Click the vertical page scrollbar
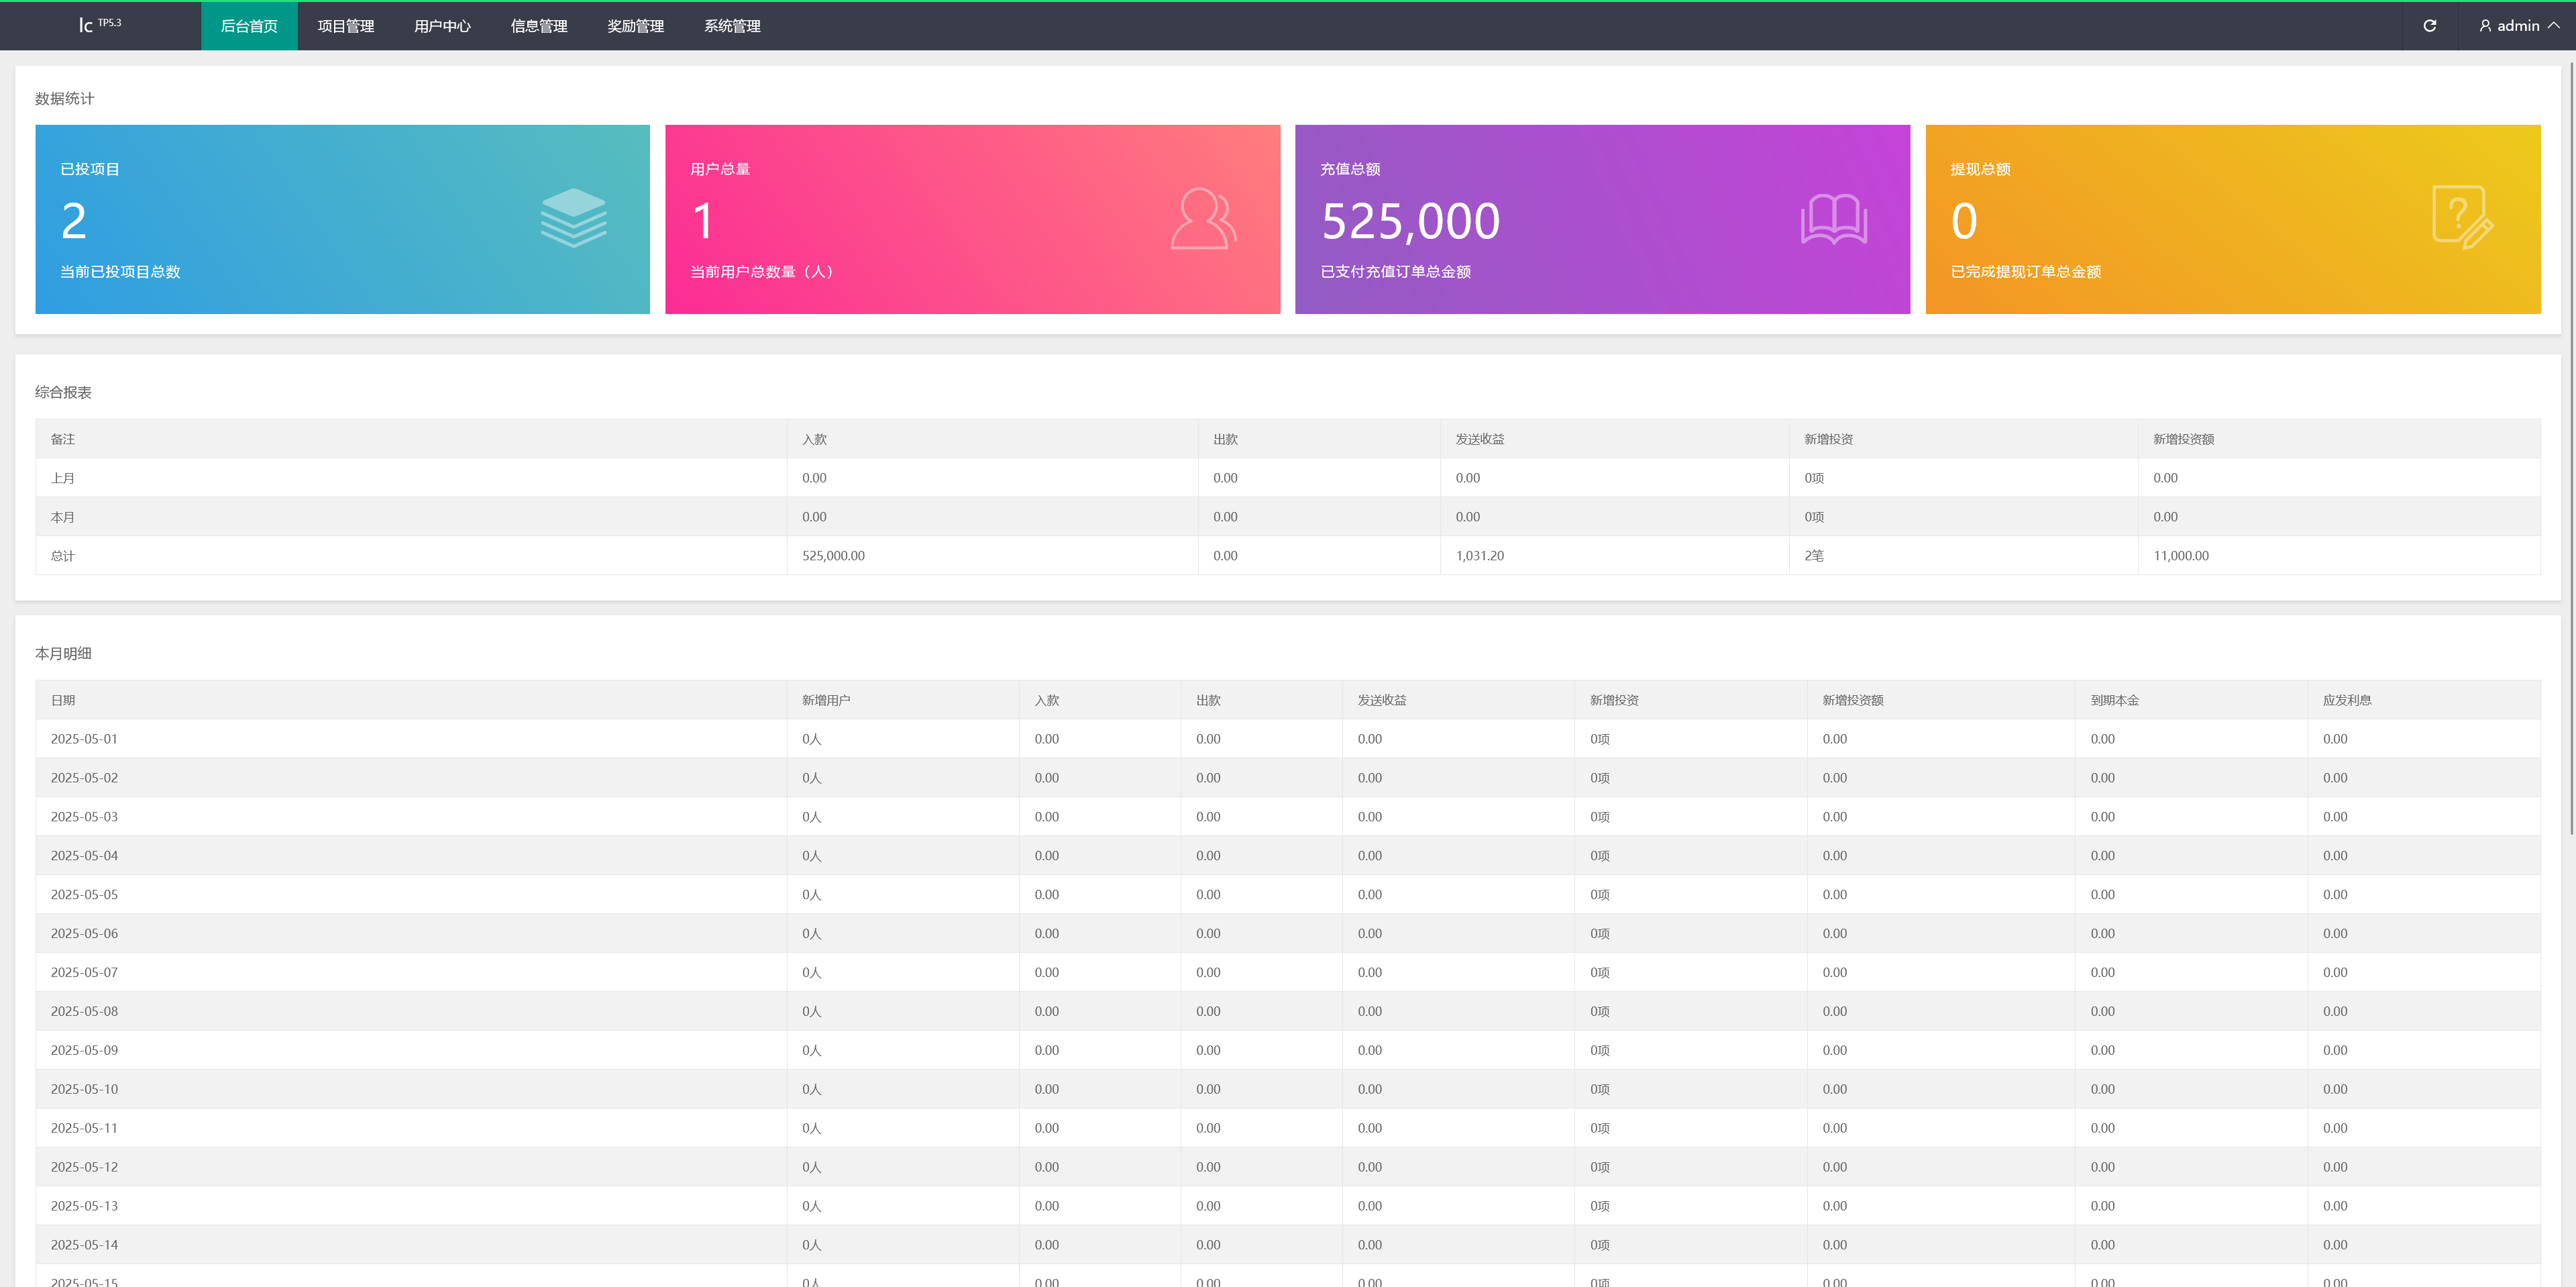The height and width of the screenshot is (1287, 2576). pos(2571,450)
